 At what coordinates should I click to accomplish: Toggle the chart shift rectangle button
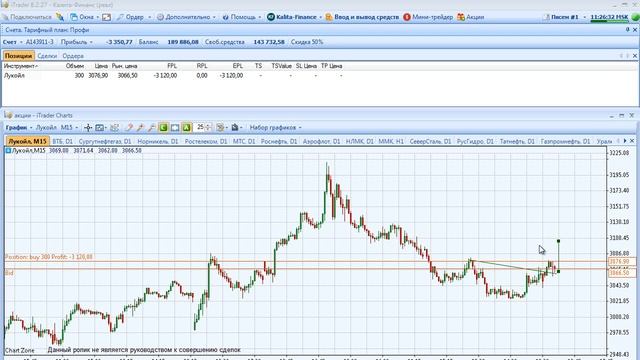[175, 128]
